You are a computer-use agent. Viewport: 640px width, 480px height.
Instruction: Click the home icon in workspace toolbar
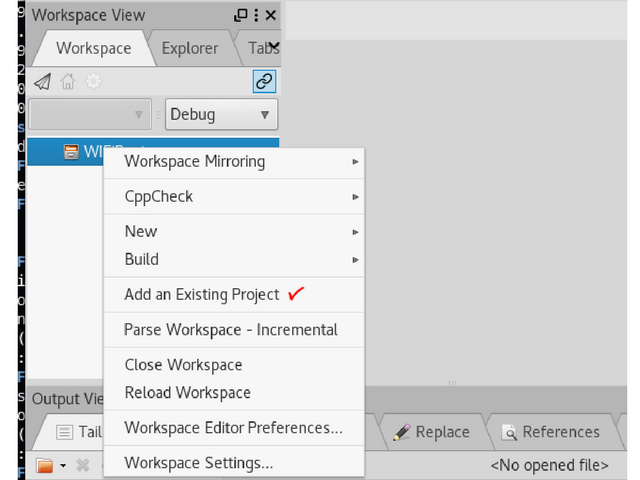click(68, 82)
